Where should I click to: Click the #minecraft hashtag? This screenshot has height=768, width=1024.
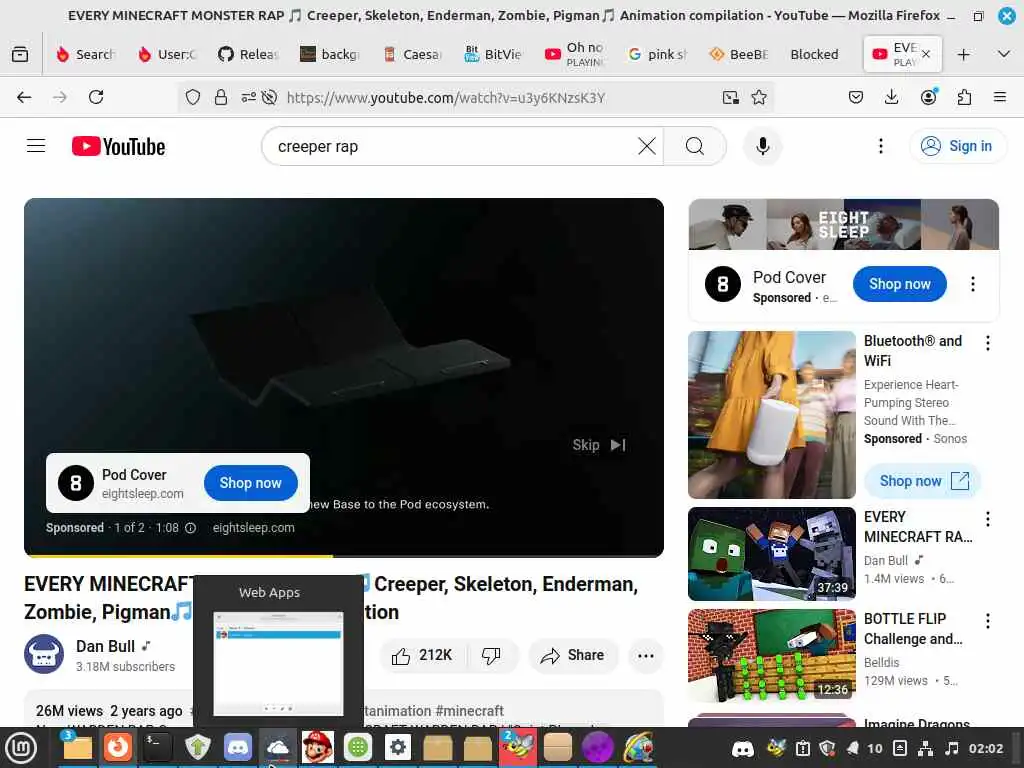pyautogui.click(x=469, y=711)
